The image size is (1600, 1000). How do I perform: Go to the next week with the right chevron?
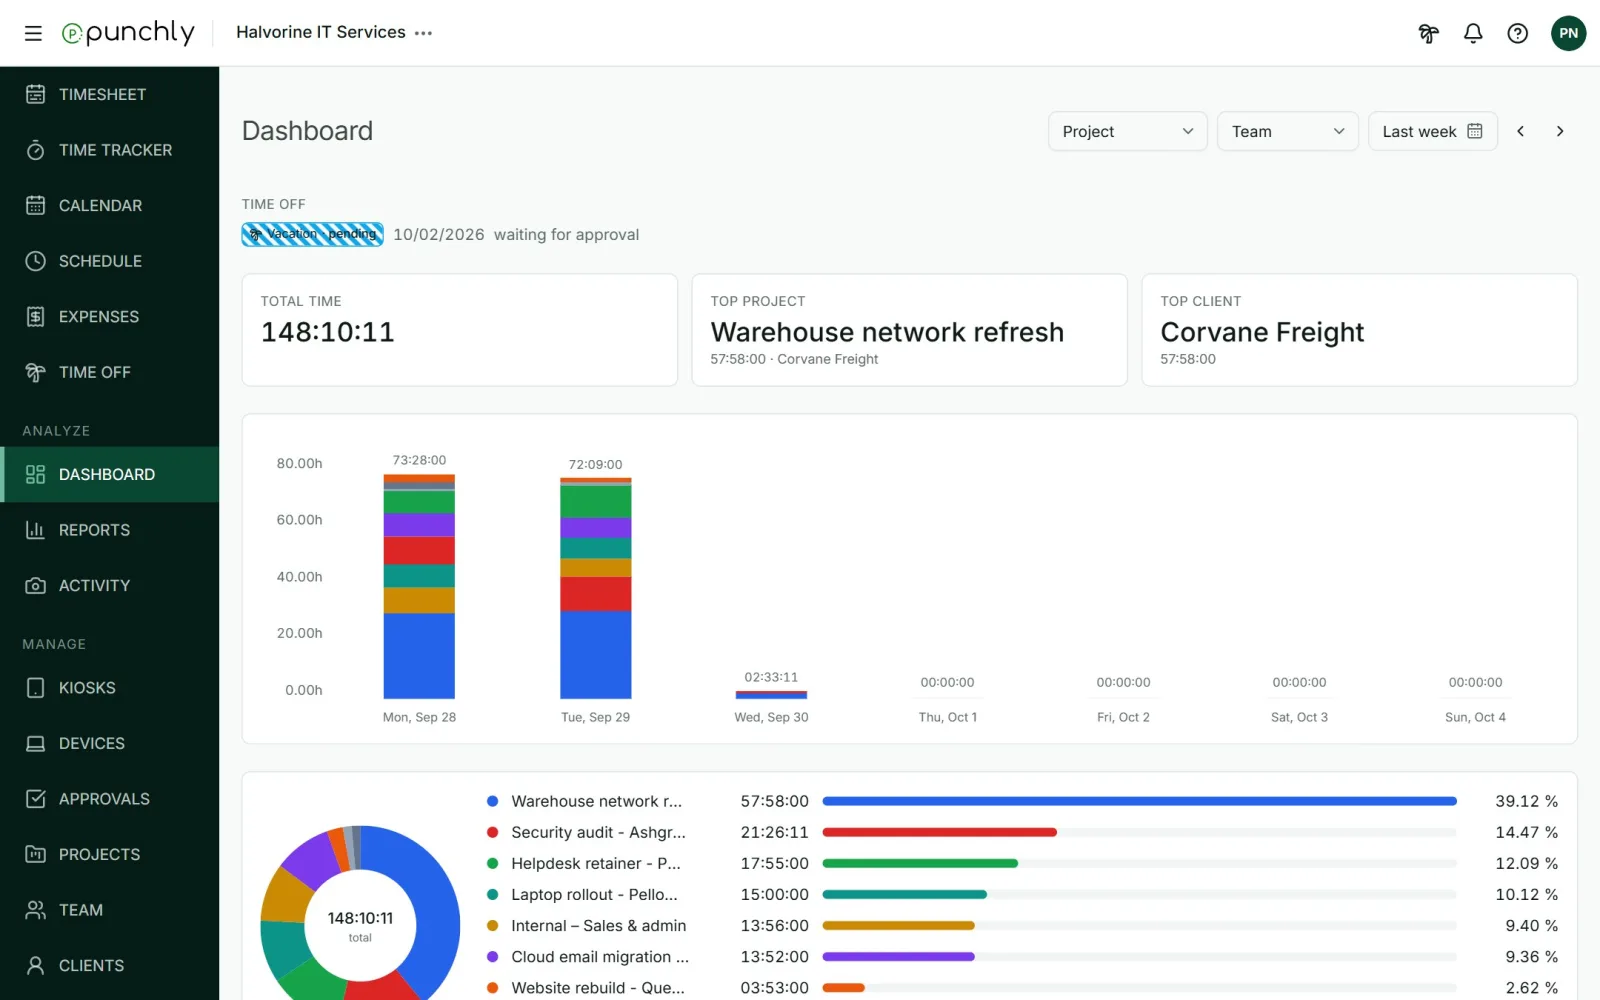(x=1560, y=131)
